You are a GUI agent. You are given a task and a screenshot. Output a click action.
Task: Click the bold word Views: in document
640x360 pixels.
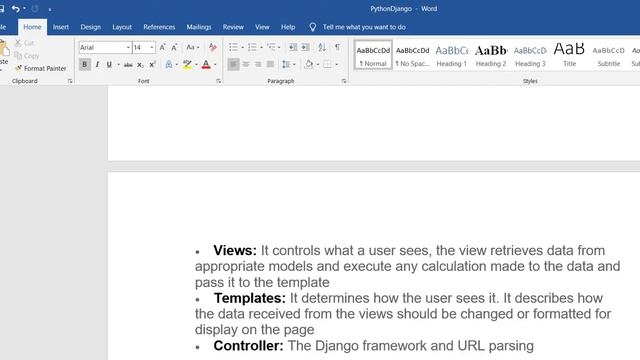(x=235, y=250)
